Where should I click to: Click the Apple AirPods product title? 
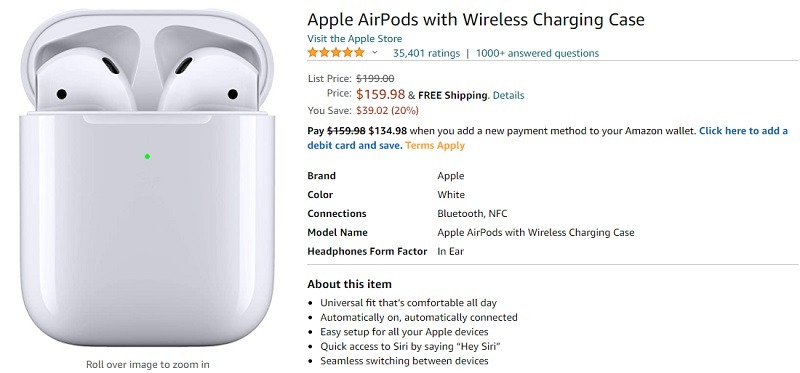pyautogui.click(x=476, y=20)
